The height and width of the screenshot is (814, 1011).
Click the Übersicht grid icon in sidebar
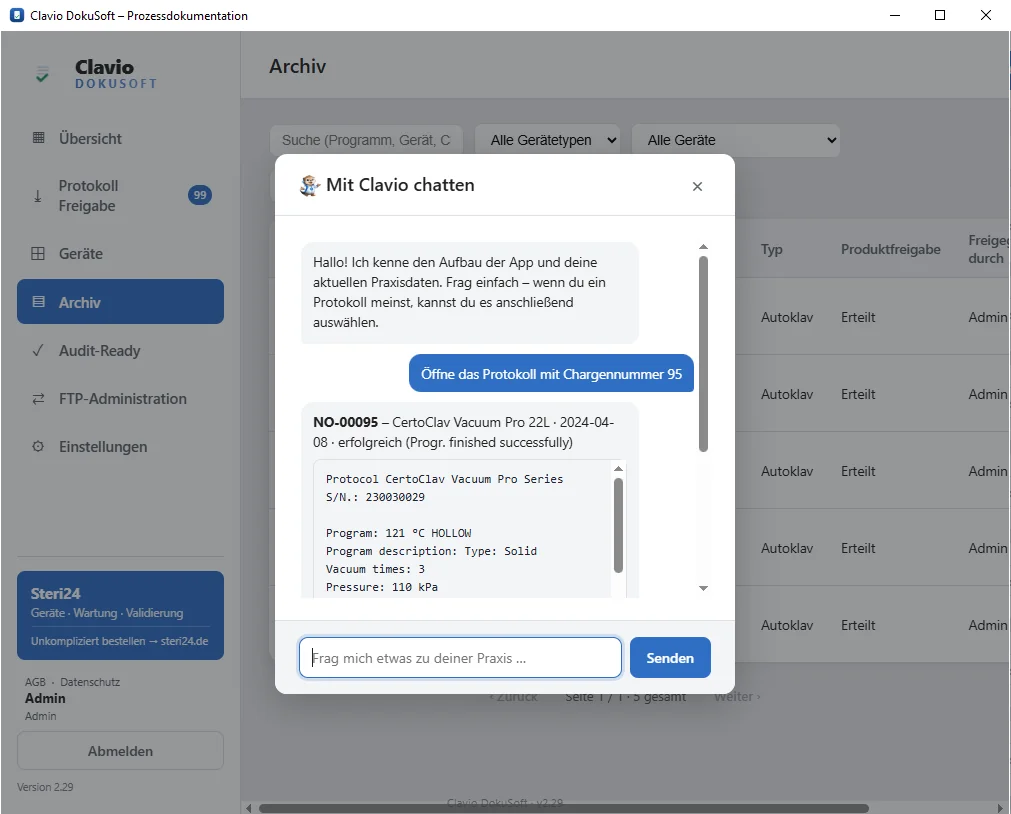pyautogui.click(x=39, y=137)
